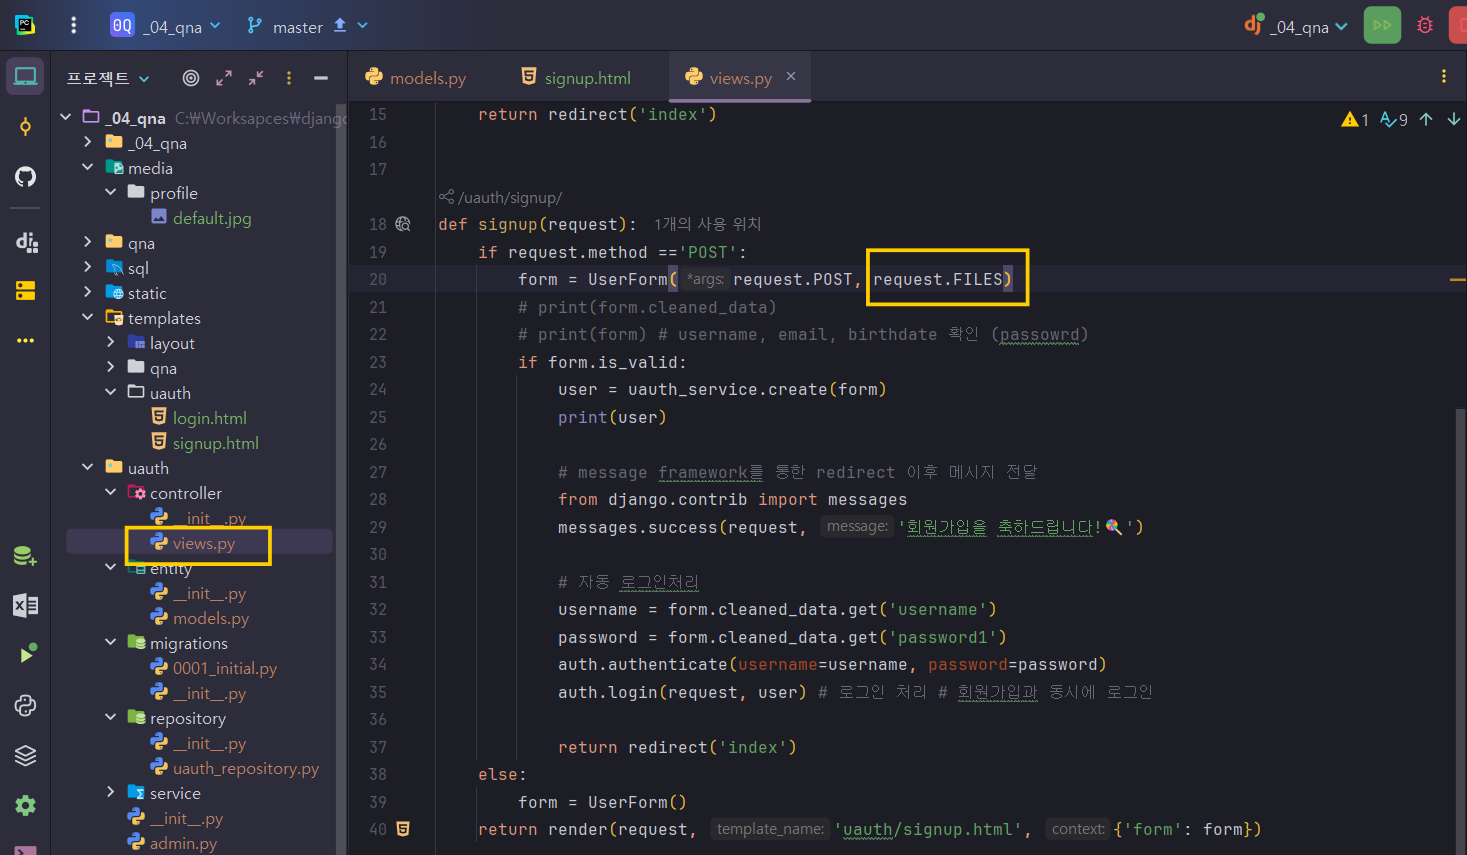Image resolution: width=1467 pixels, height=855 pixels.
Task: Open the update project arrow icon
Action: click(340, 25)
